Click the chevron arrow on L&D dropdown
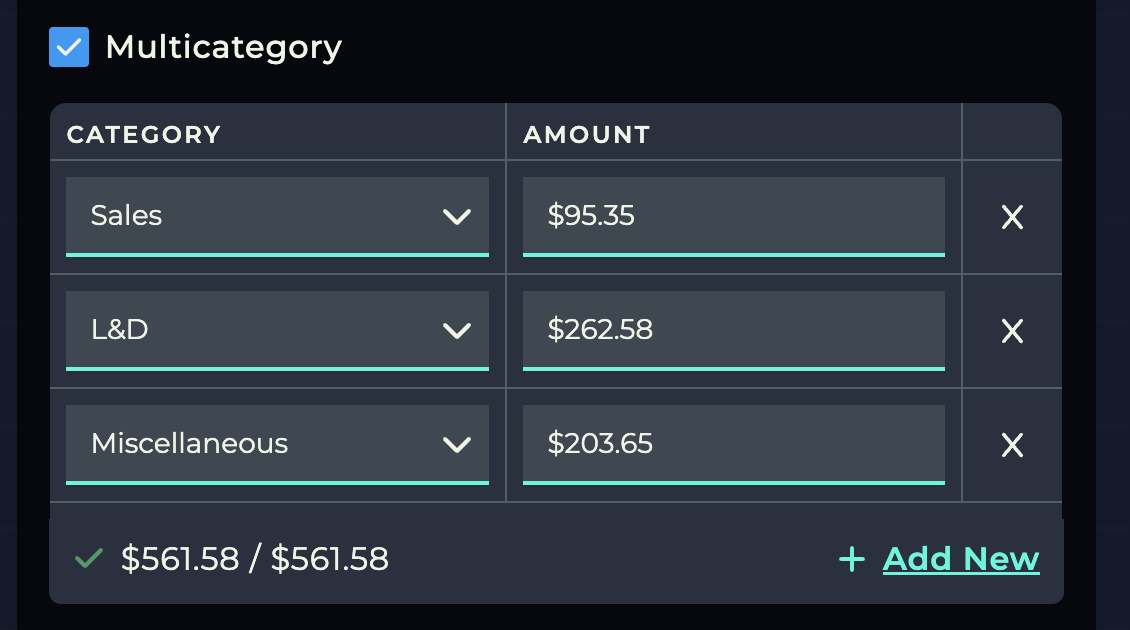 click(457, 330)
